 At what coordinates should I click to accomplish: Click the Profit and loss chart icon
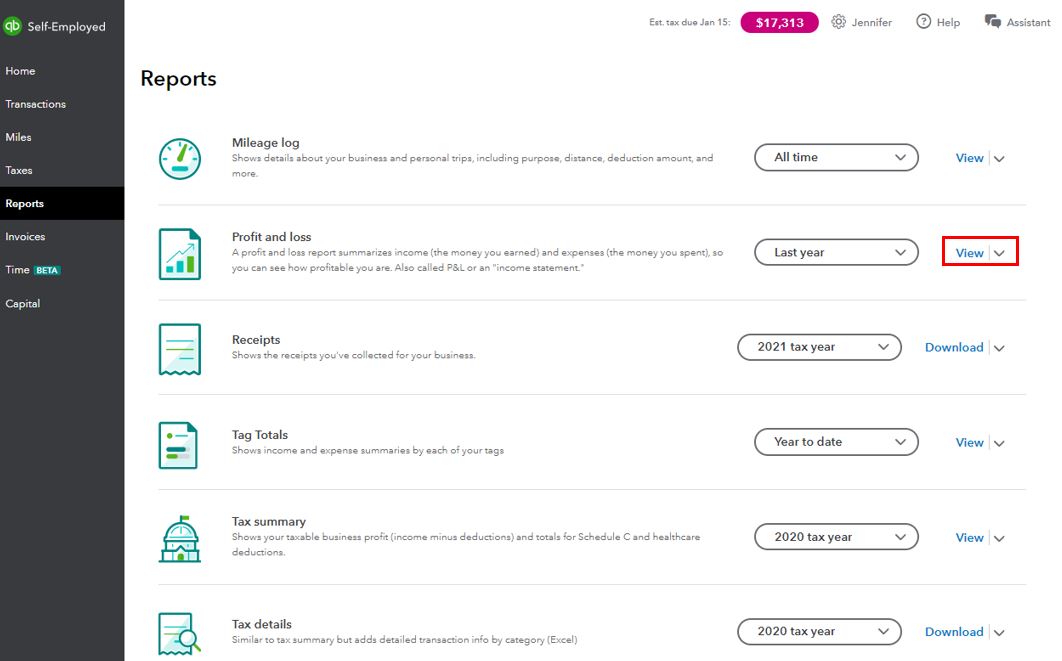[179, 254]
